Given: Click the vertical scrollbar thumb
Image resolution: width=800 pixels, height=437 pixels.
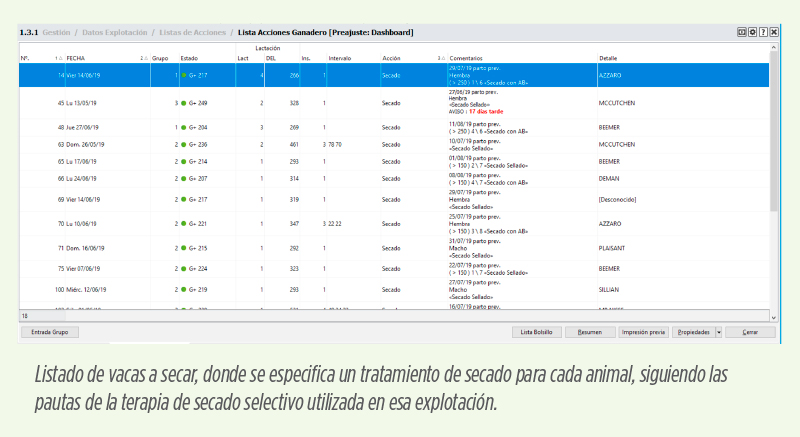Looking at the screenshot, I should pos(773,132).
